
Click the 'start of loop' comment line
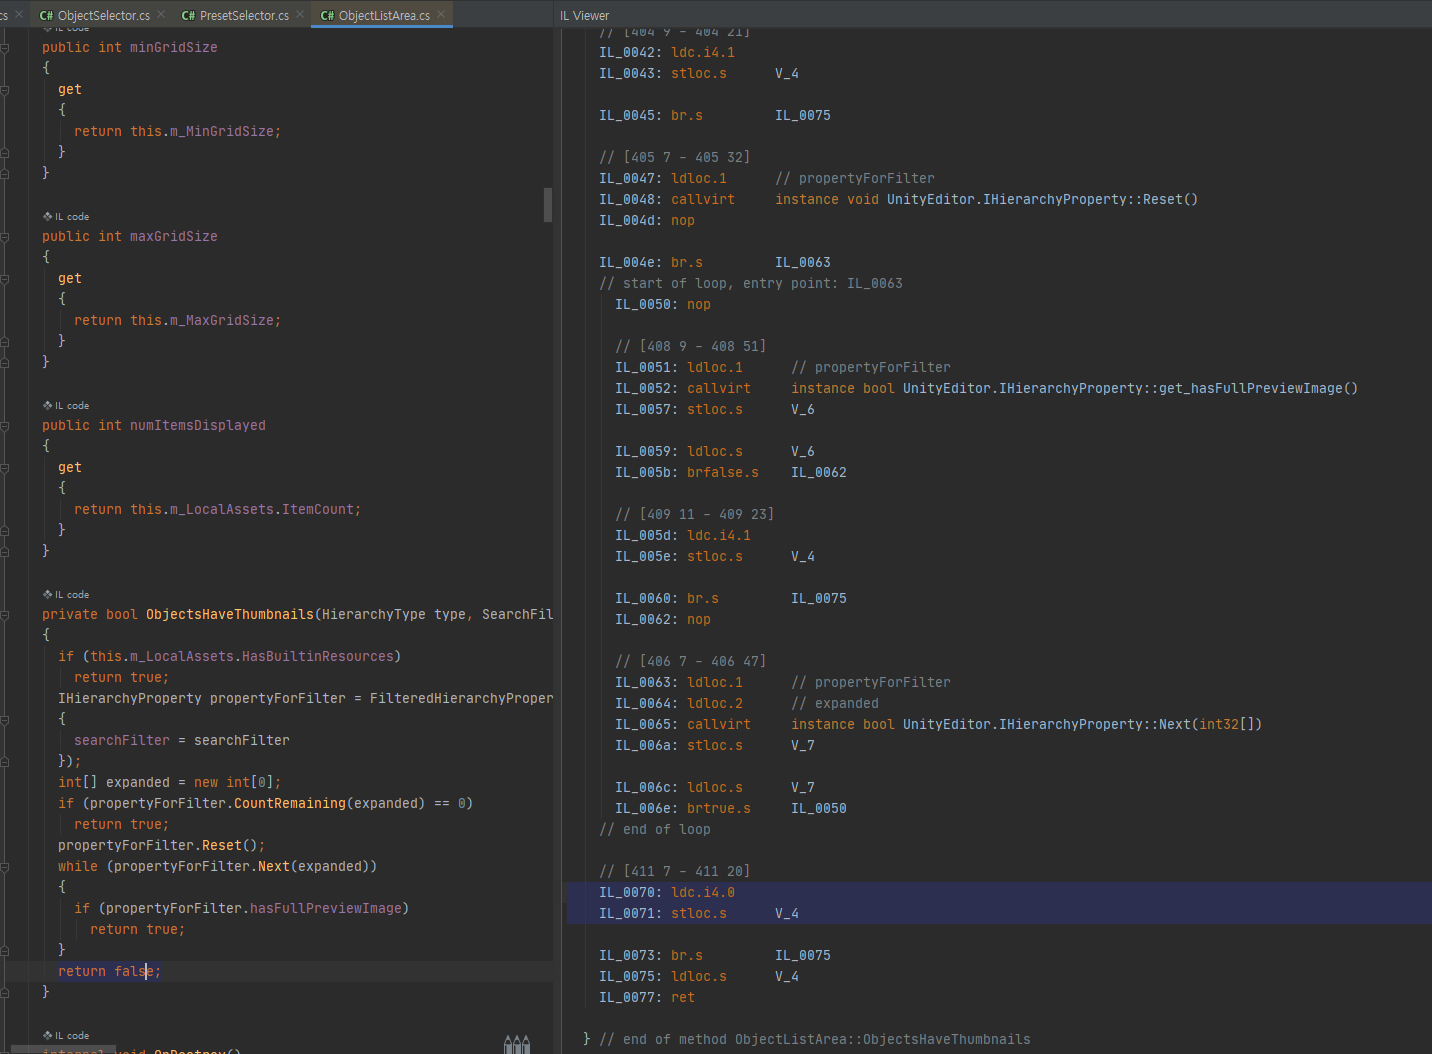[x=751, y=283]
